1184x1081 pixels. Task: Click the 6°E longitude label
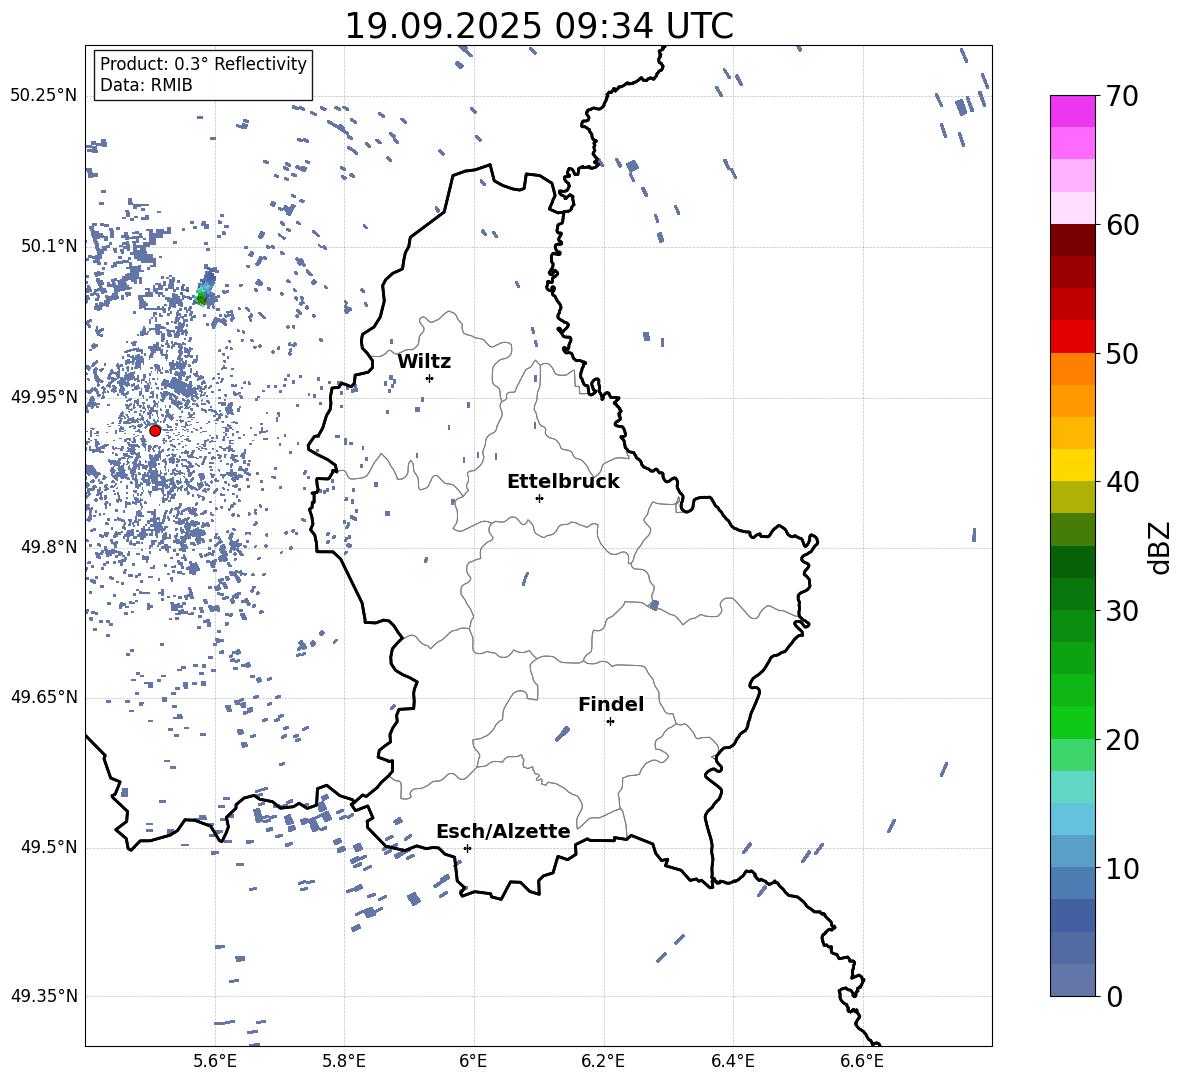(473, 1061)
